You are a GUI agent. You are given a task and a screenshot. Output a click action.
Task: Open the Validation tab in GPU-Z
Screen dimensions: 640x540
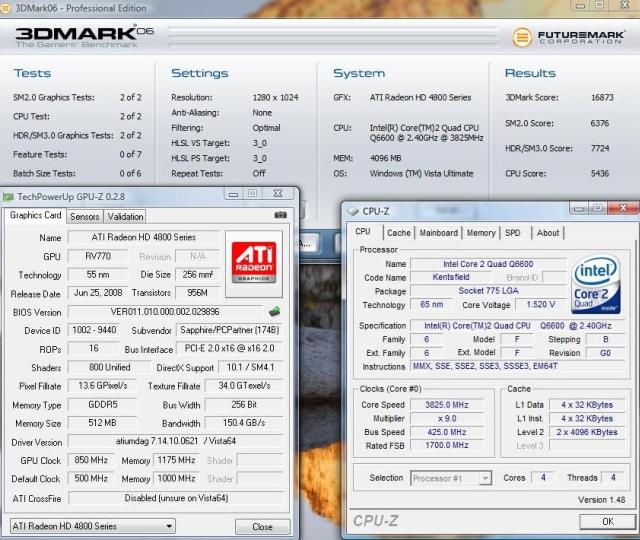point(125,217)
